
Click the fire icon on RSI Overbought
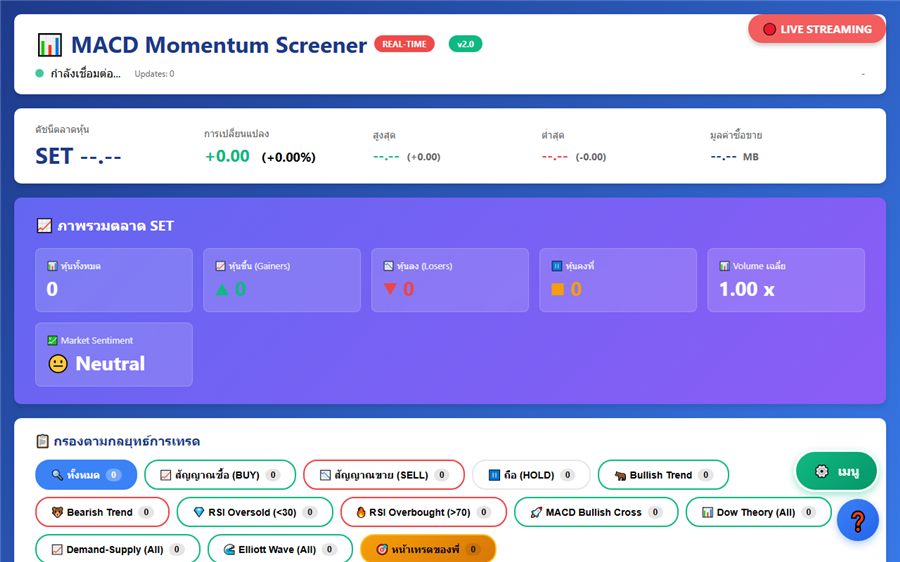360,512
